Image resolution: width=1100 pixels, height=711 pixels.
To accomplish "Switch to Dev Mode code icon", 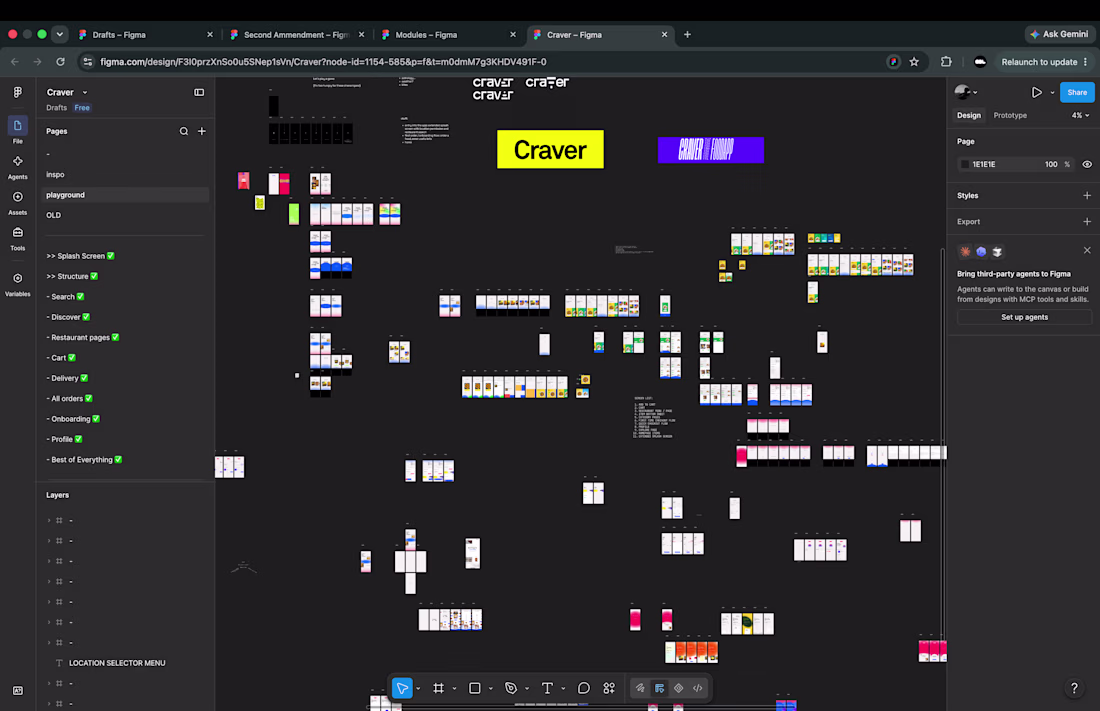I will pos(698,688).
